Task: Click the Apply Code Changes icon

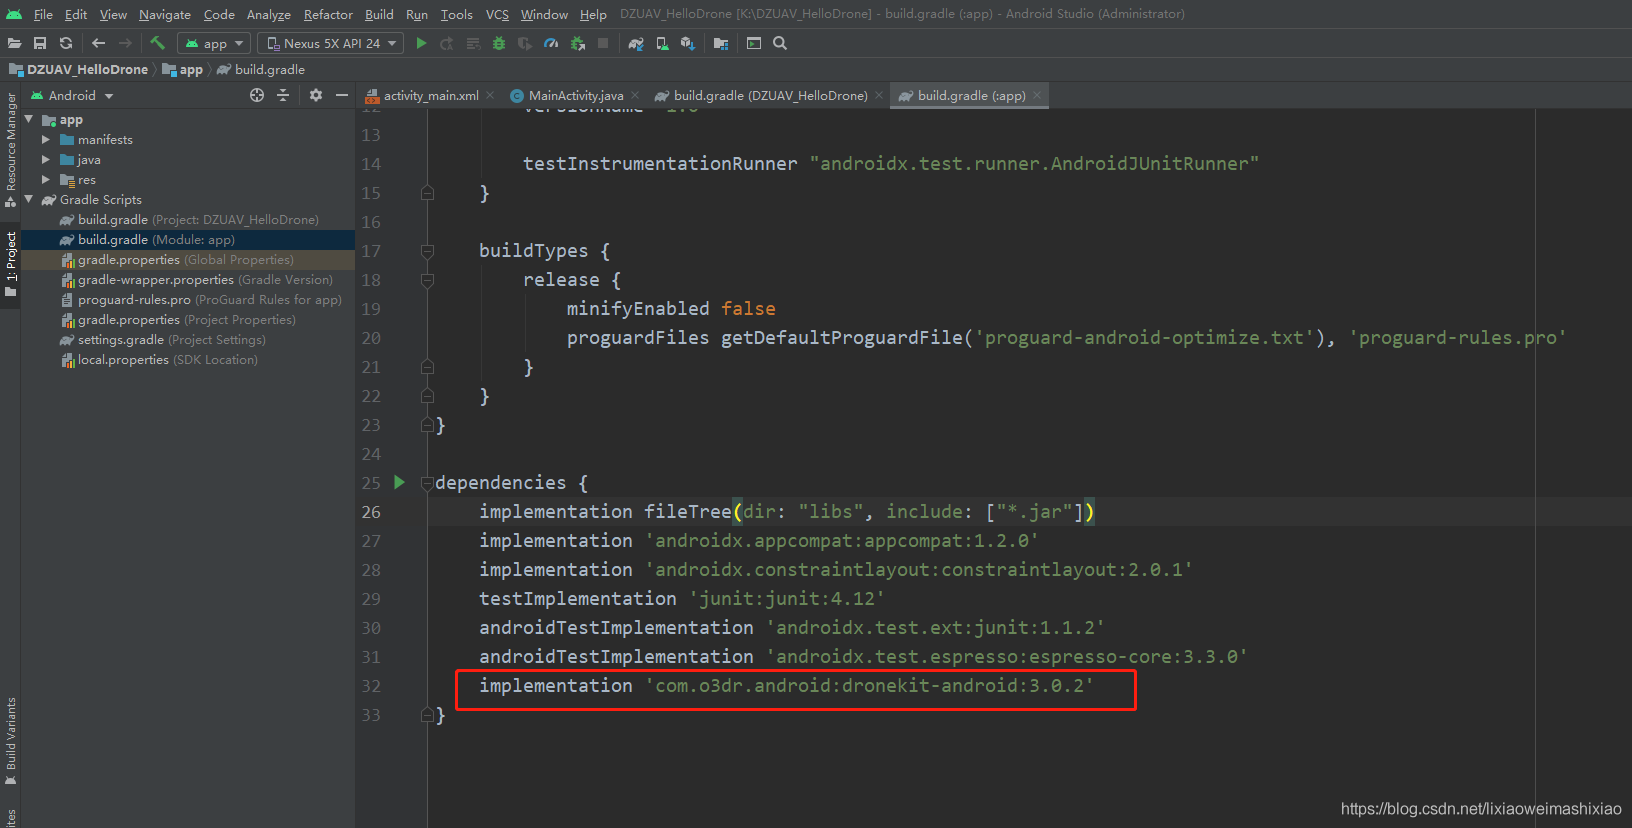Action: point(473,43)
